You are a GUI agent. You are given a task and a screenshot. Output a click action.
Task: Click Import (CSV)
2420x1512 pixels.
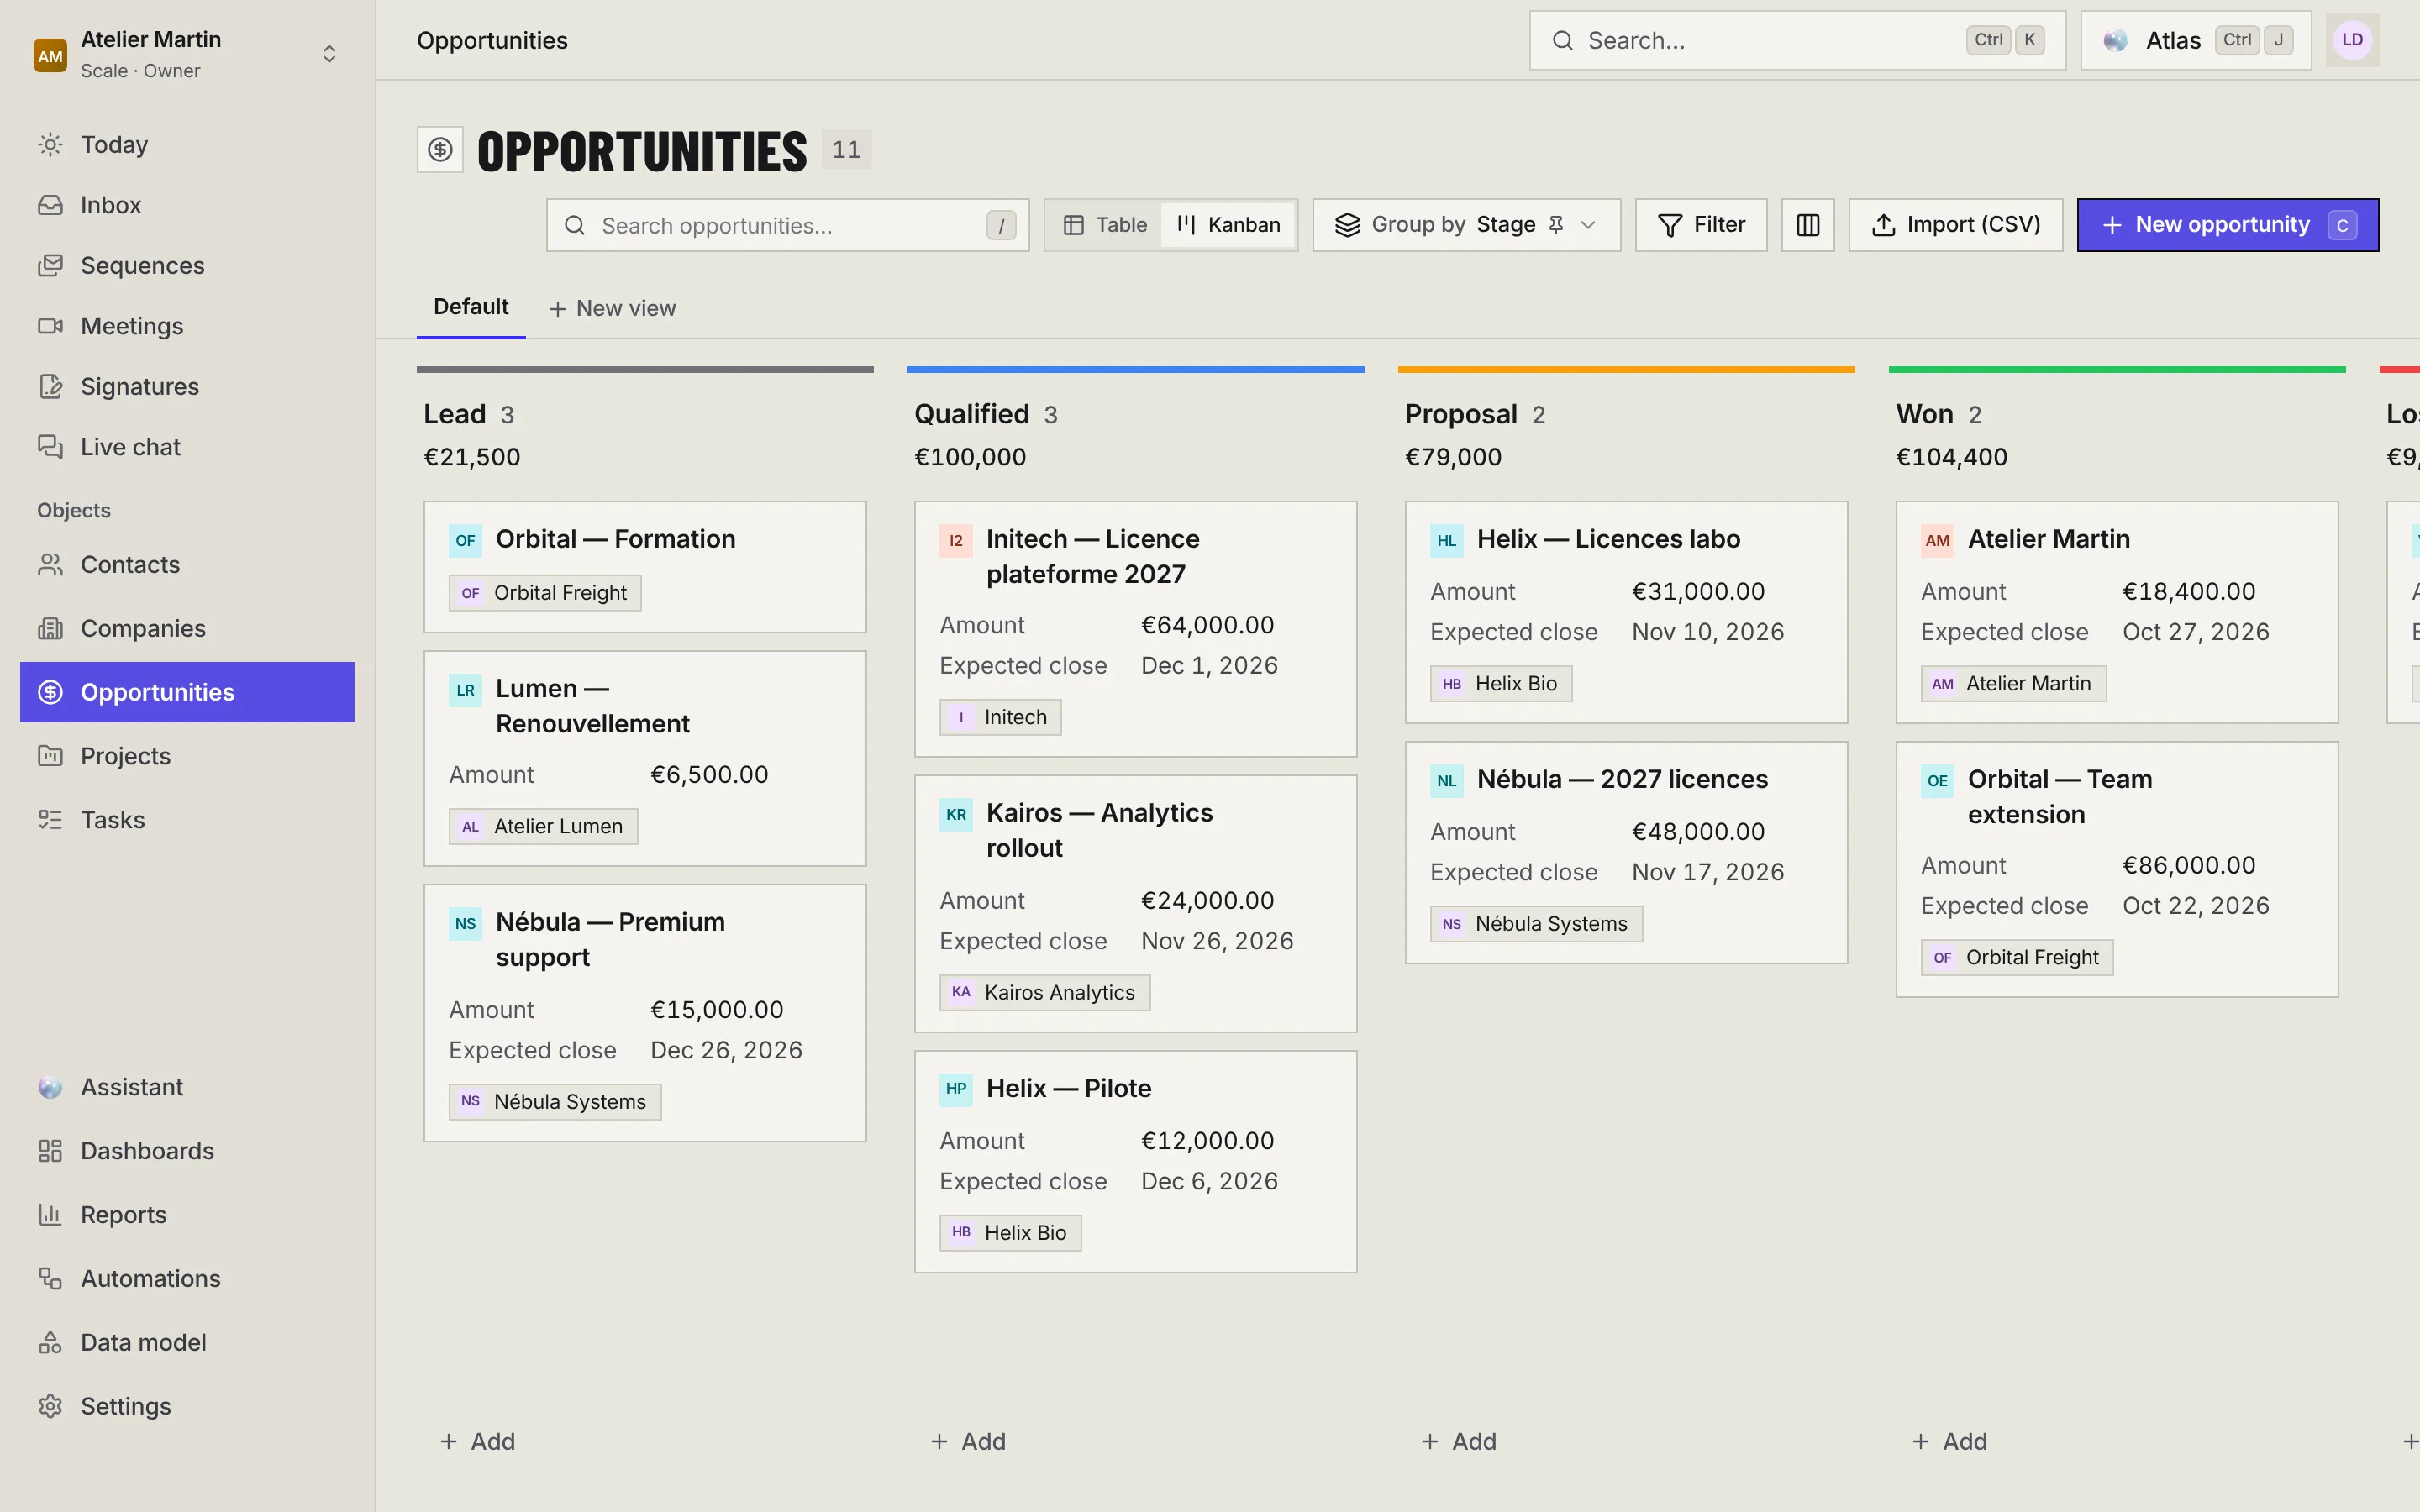(1955, 225)
